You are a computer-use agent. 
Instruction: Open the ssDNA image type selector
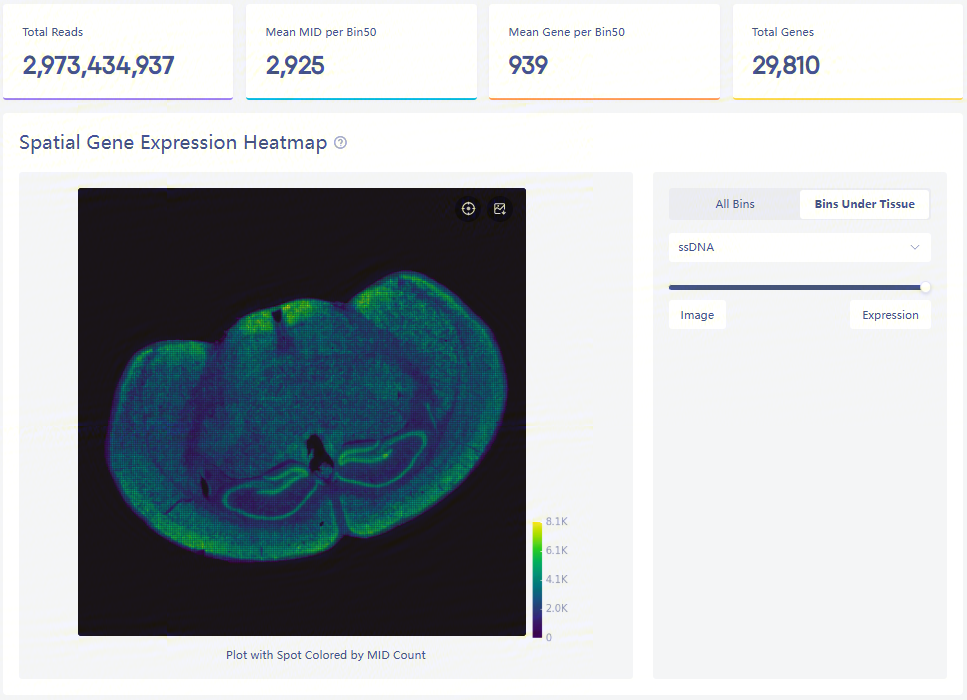[x=798, y=247]
